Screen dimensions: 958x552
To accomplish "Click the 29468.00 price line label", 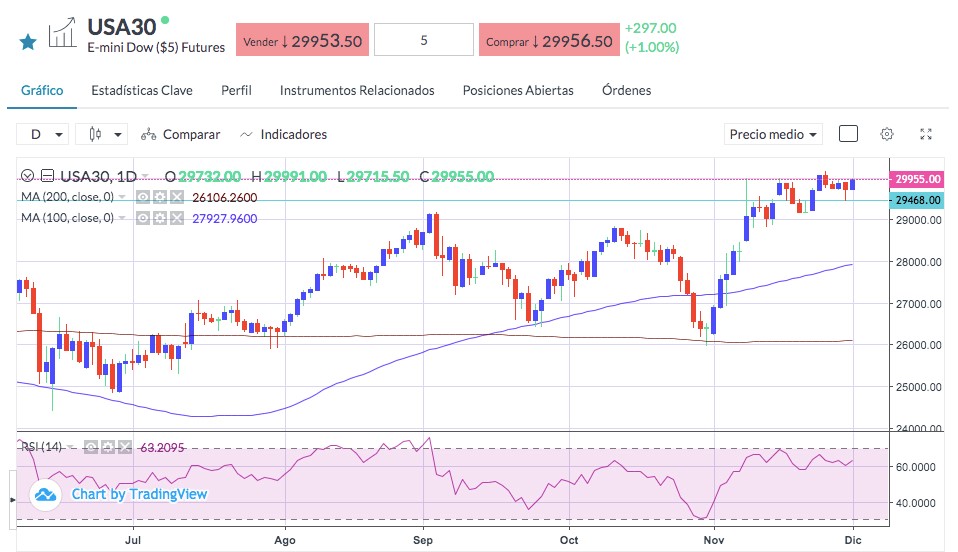I will click(x=917, y=200).
